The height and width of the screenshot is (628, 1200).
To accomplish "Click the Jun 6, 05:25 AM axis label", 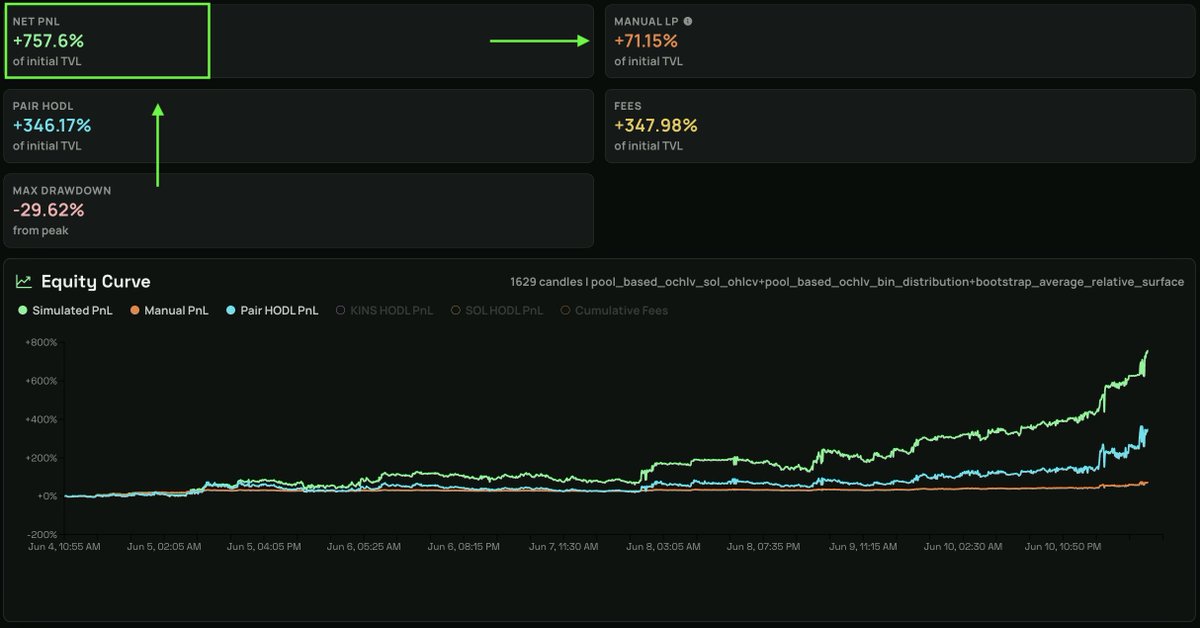I will coord(366,548).
